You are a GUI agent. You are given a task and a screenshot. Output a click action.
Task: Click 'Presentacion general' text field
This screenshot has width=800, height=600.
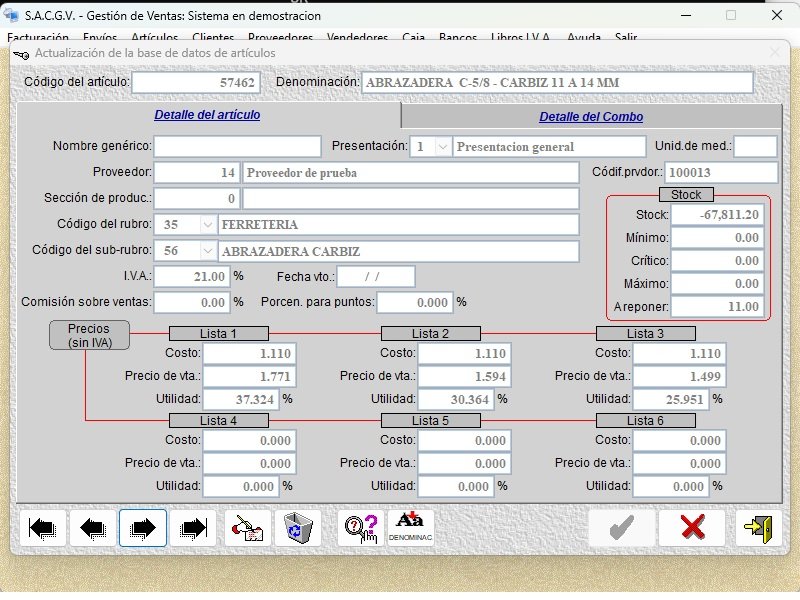coord(549,147)
